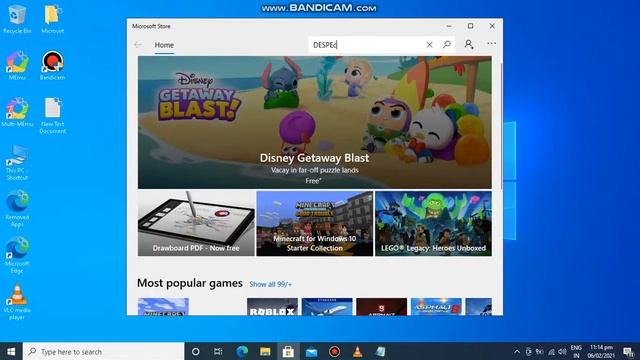Screen dimensions: 640x360
Task: Click the Microsoft Store taskbar icon
Action: pyautogui.click(x=288, y=351)
